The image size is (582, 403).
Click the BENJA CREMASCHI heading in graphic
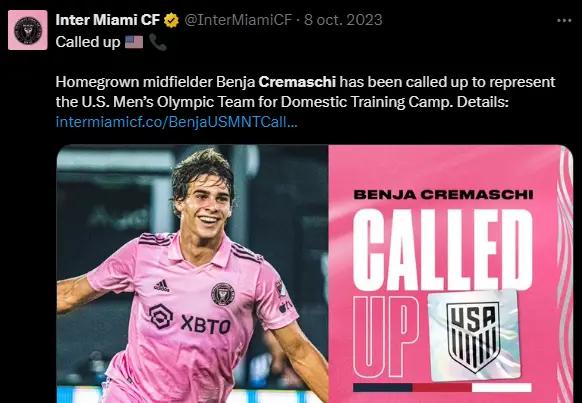pyautogui.click(x=444, y=194)
